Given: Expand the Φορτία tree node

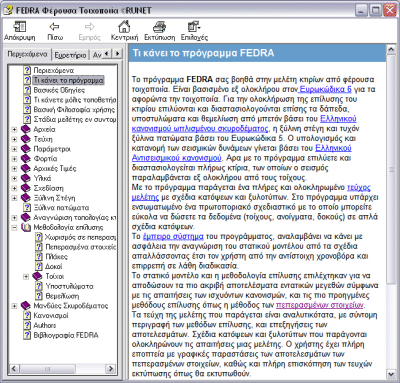Looking at the screenshot, I should 14,159.
